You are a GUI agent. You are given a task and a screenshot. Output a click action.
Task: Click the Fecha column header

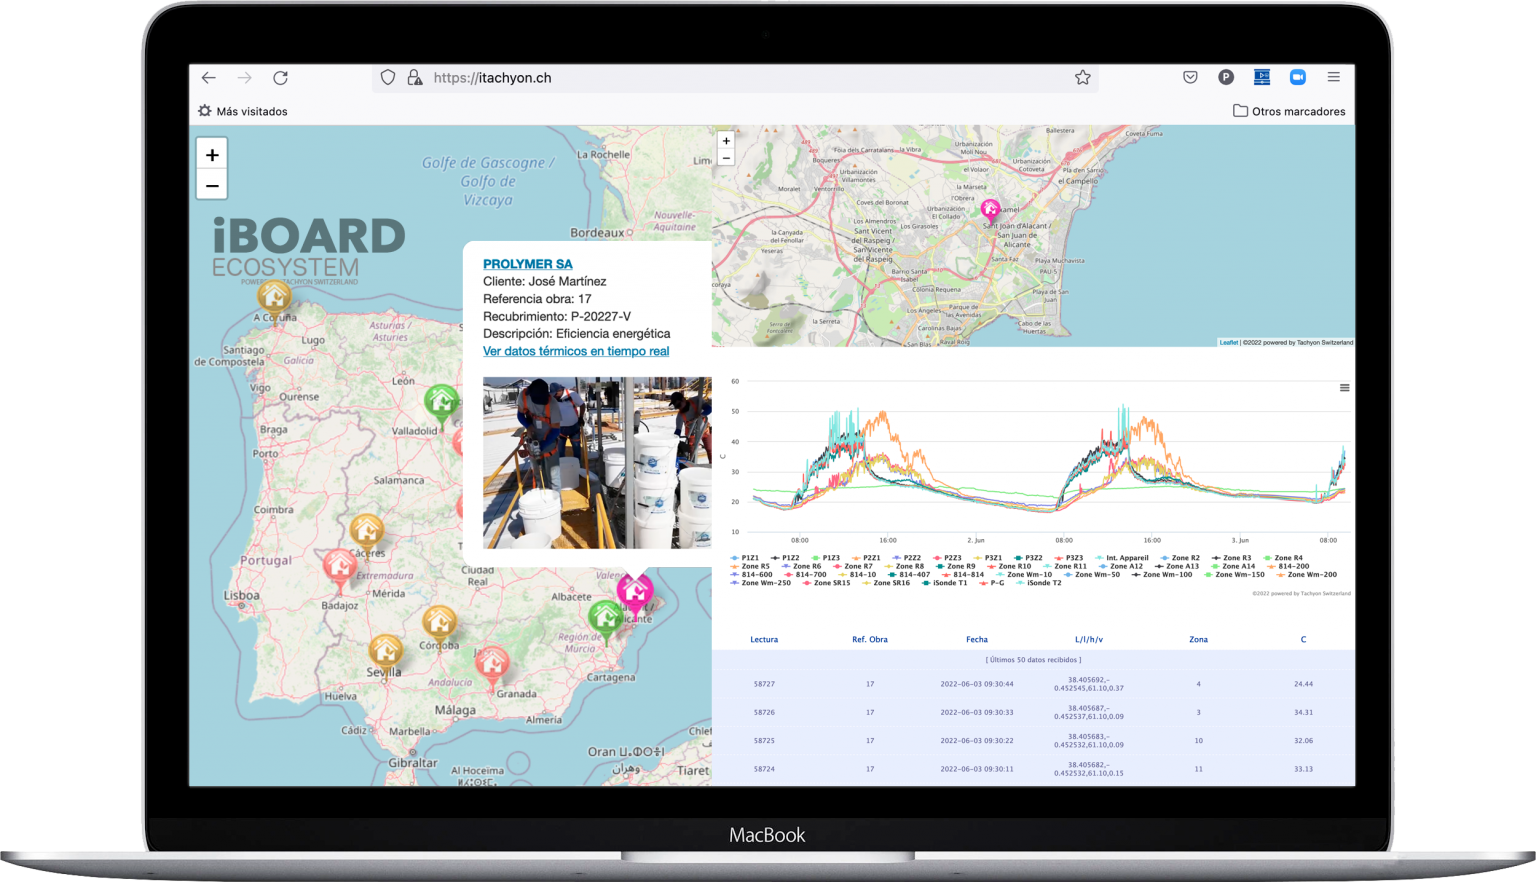point(977,639)
